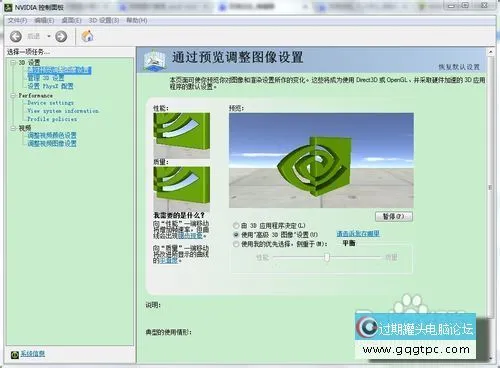Click the Back arrow toolbar icon
This screenshot has width=500, height=368.
pyautogui.click(x=16, y=36)
